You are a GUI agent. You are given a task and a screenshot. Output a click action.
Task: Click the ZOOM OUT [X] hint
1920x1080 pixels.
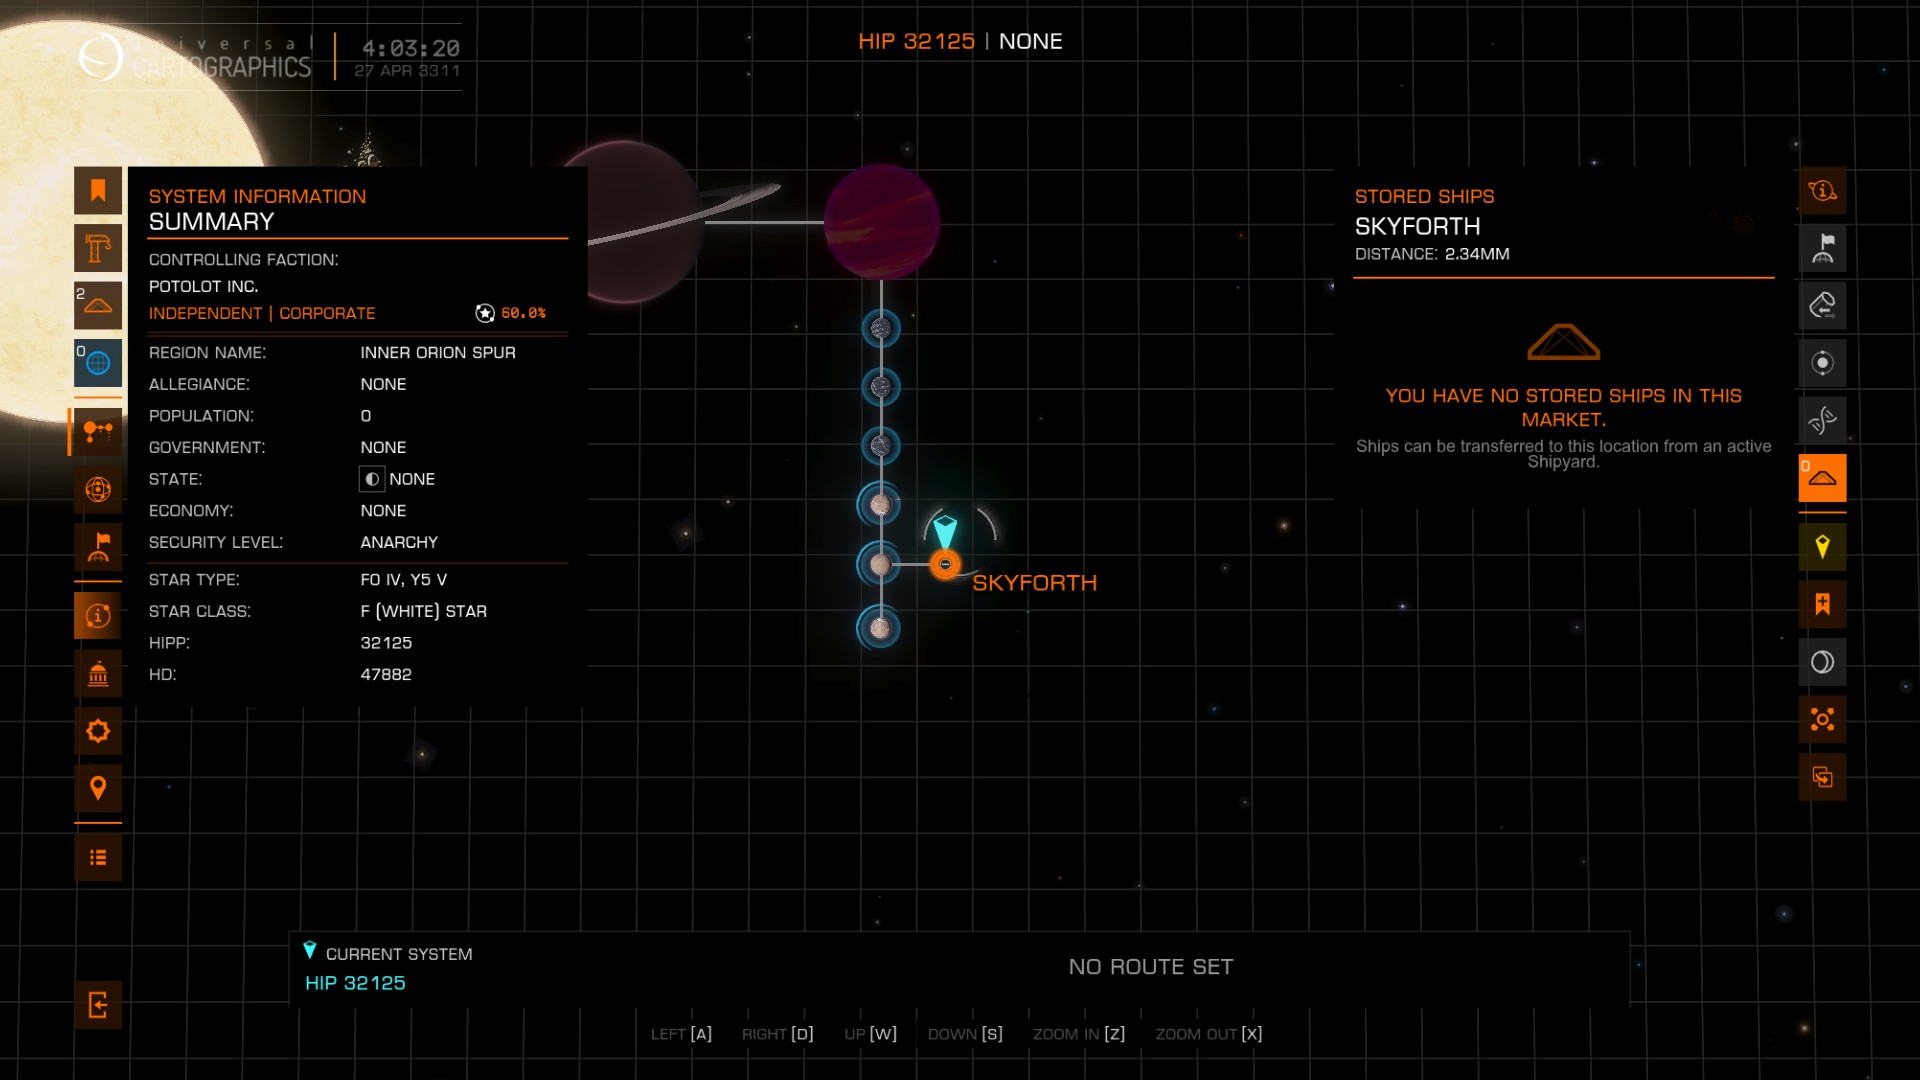pyautogui.click(x=1209, y=1034)
